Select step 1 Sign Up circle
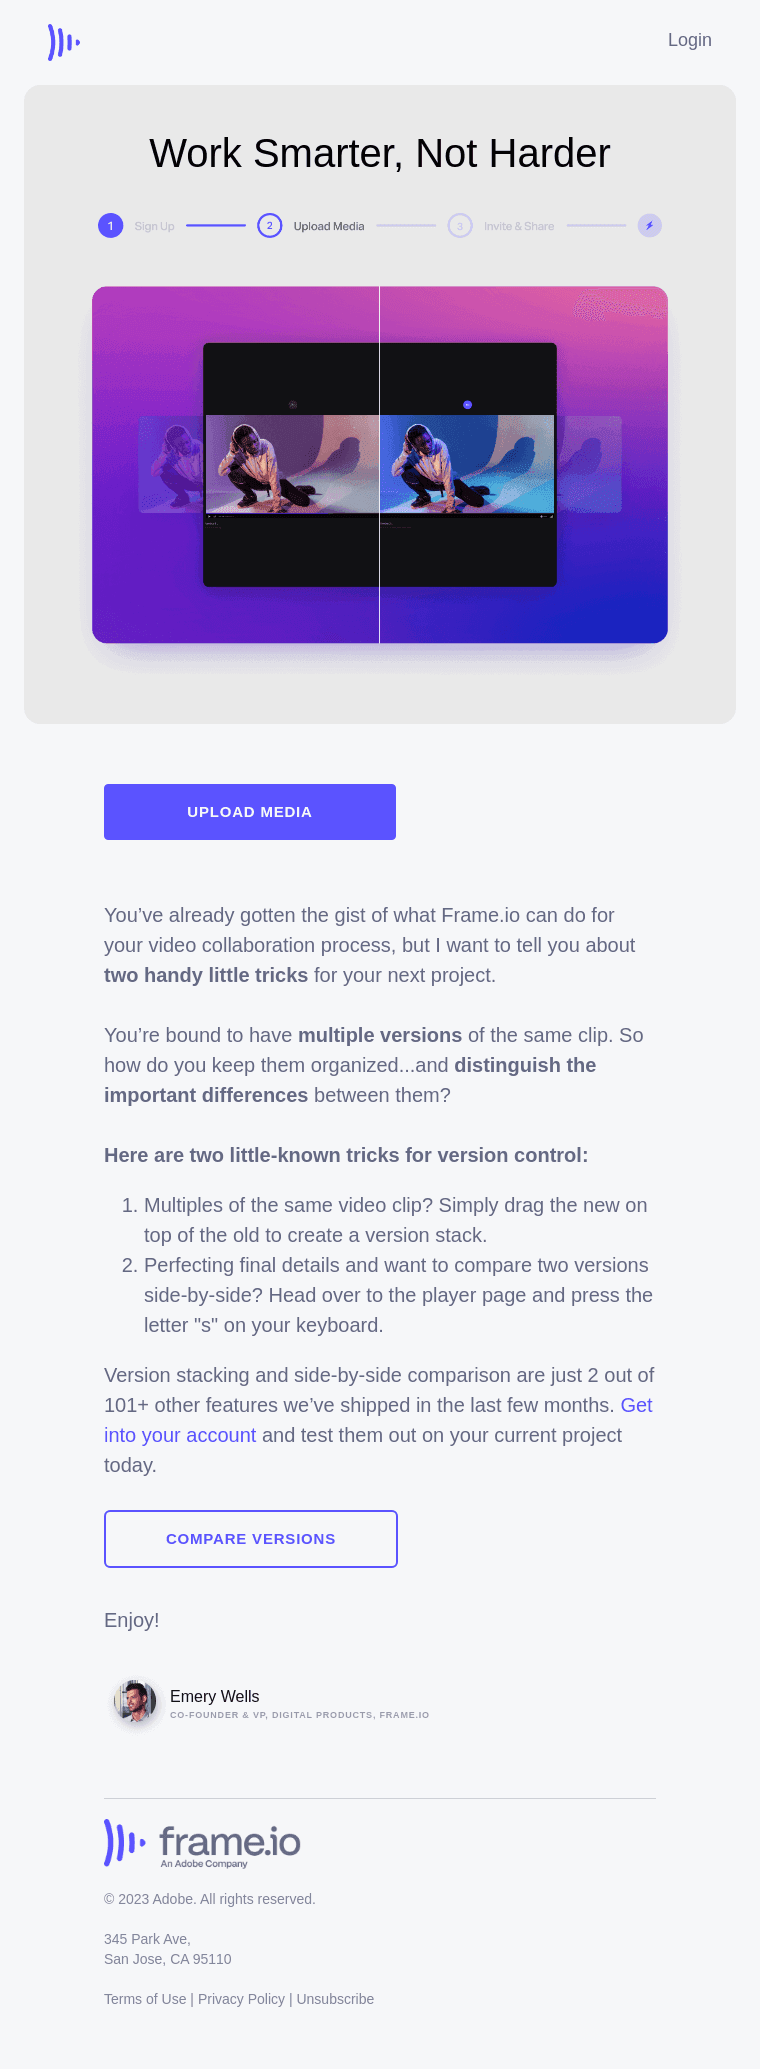This screenshot has height=2069, width=760. (110, 226)
